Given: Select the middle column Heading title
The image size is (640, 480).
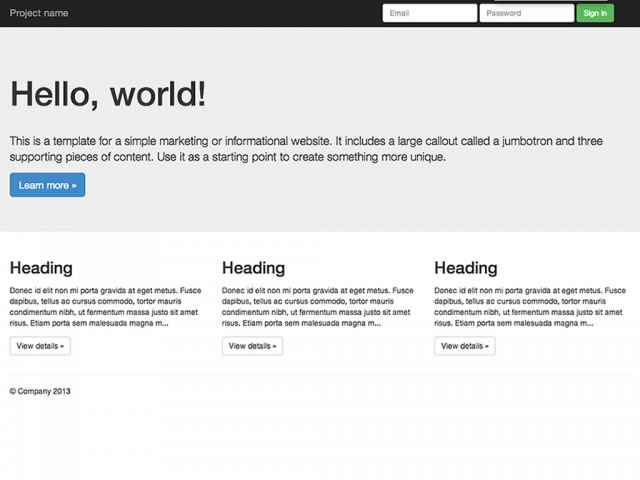Looking at the screenshot, I should tap(253, 268).
